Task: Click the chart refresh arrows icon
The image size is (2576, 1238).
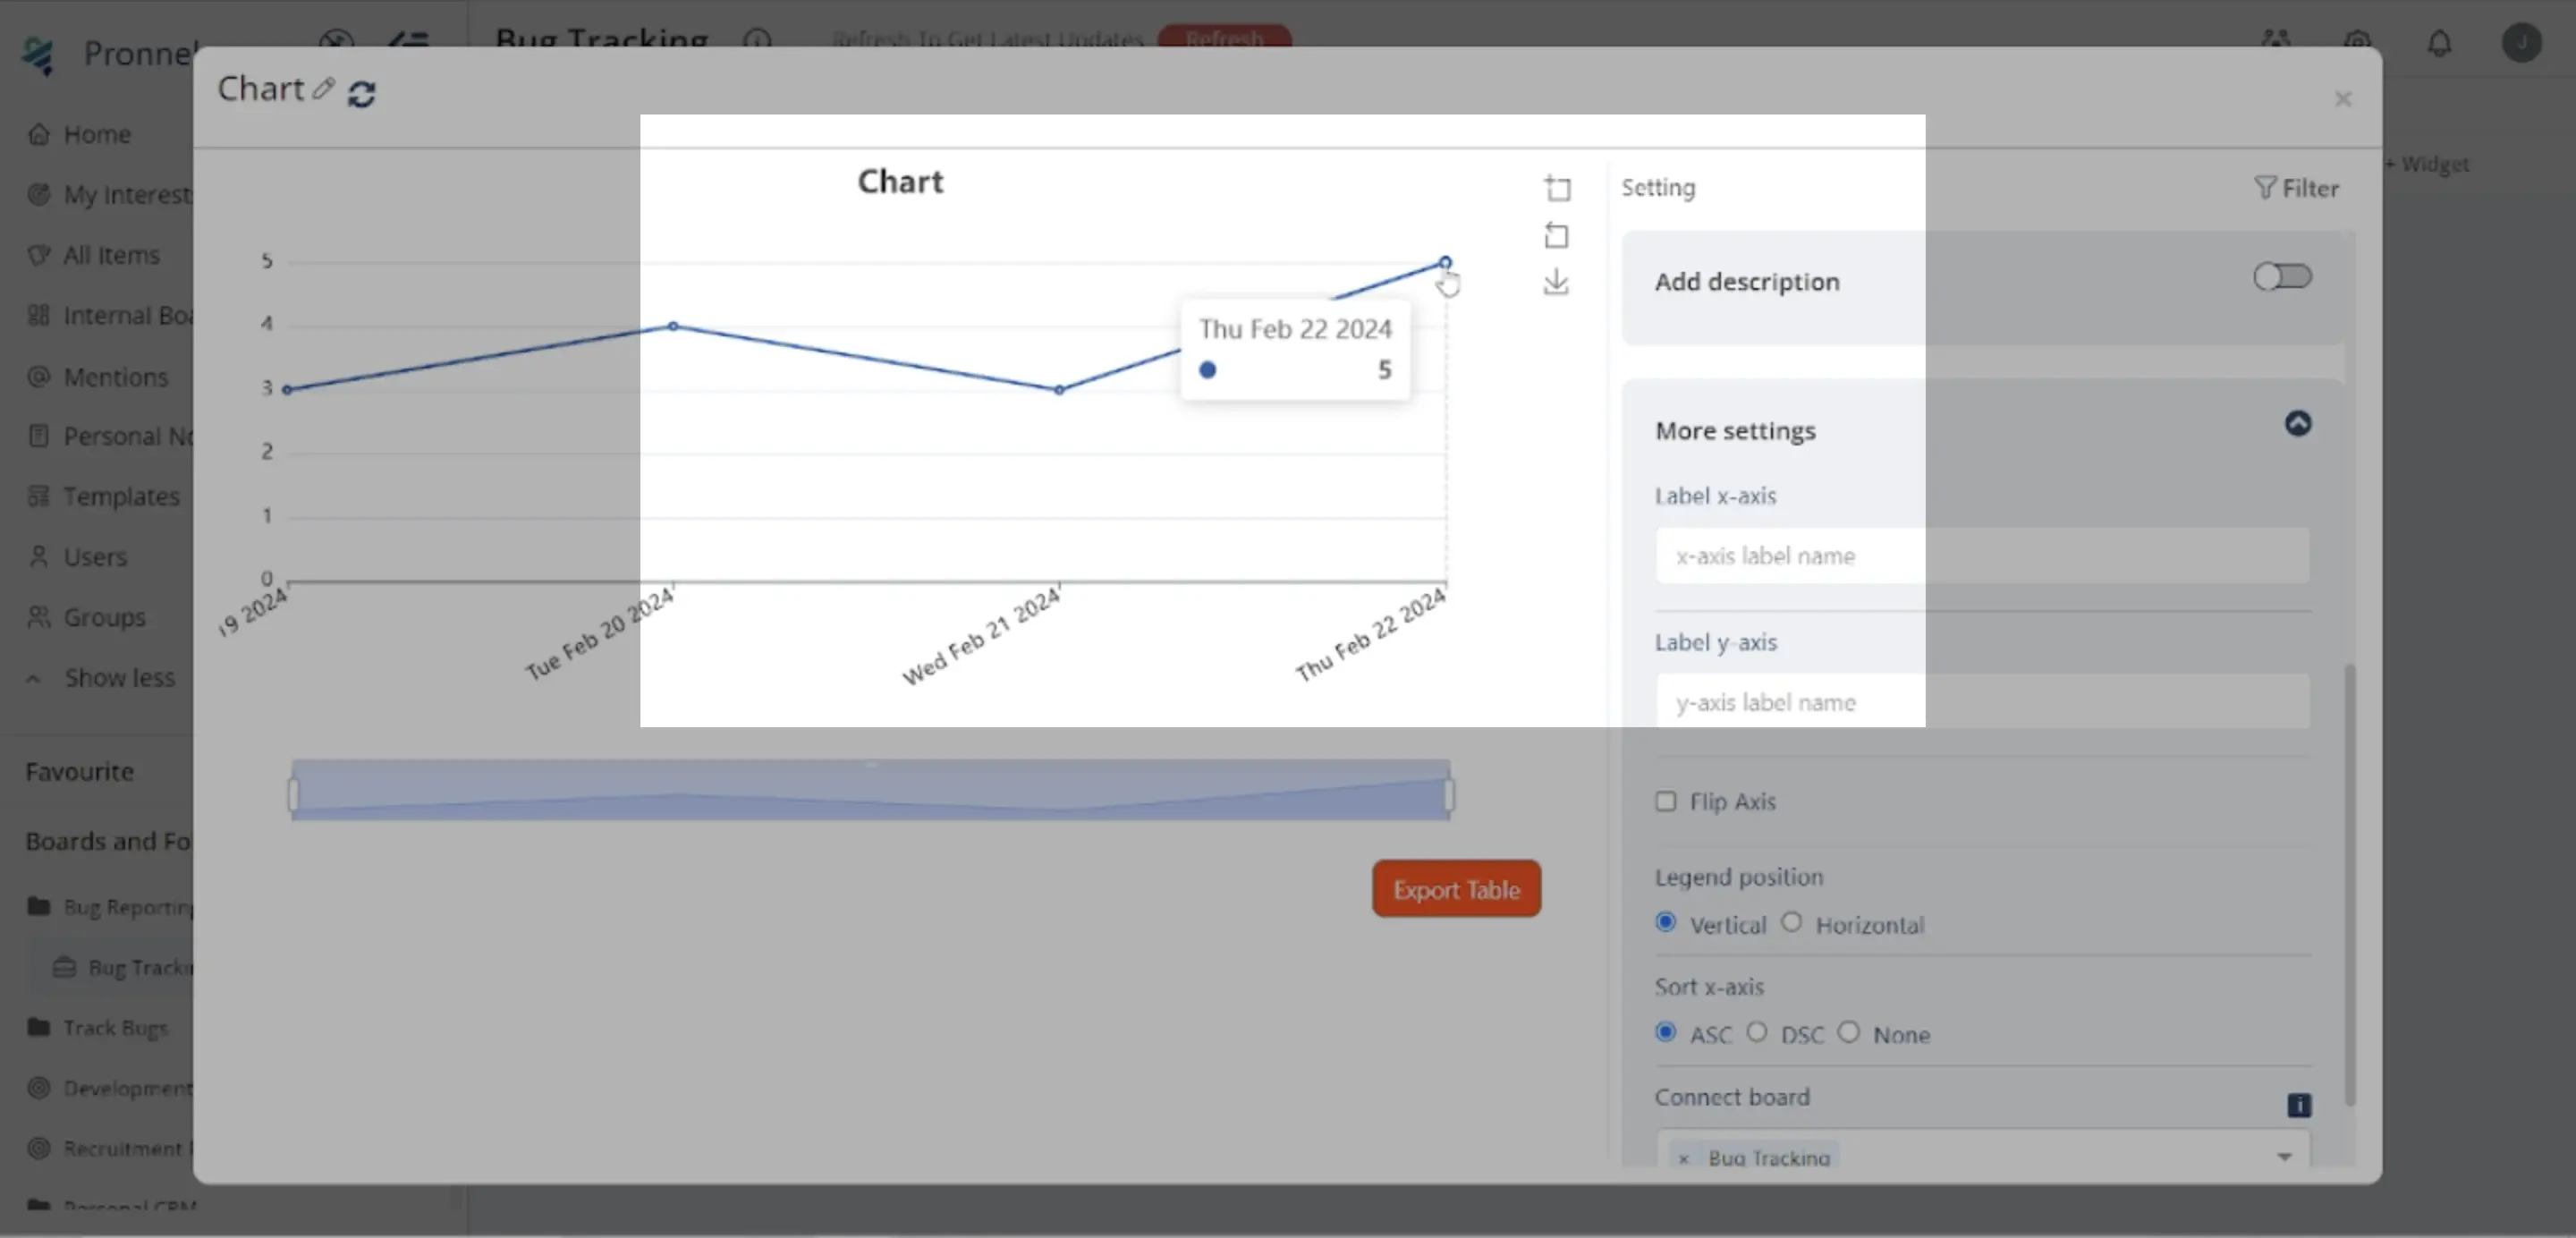Action: 362,94
